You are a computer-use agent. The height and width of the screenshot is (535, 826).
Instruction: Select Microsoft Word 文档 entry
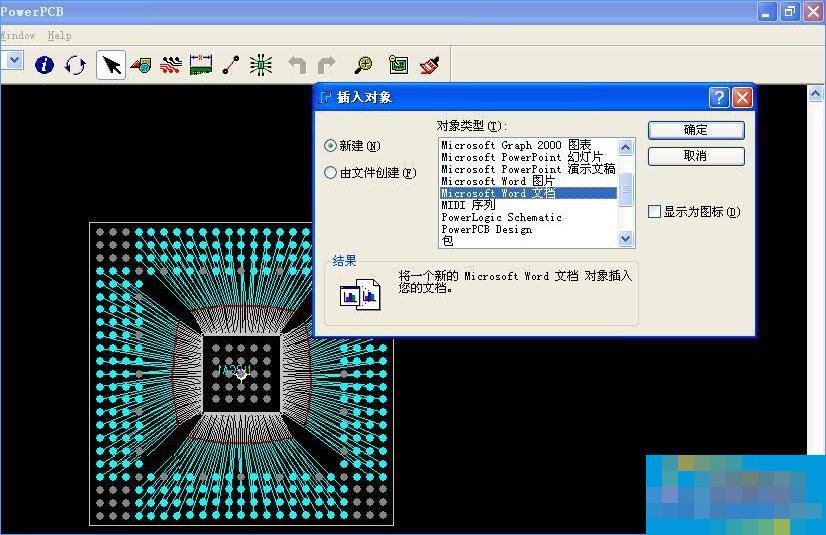click(528, 193)
